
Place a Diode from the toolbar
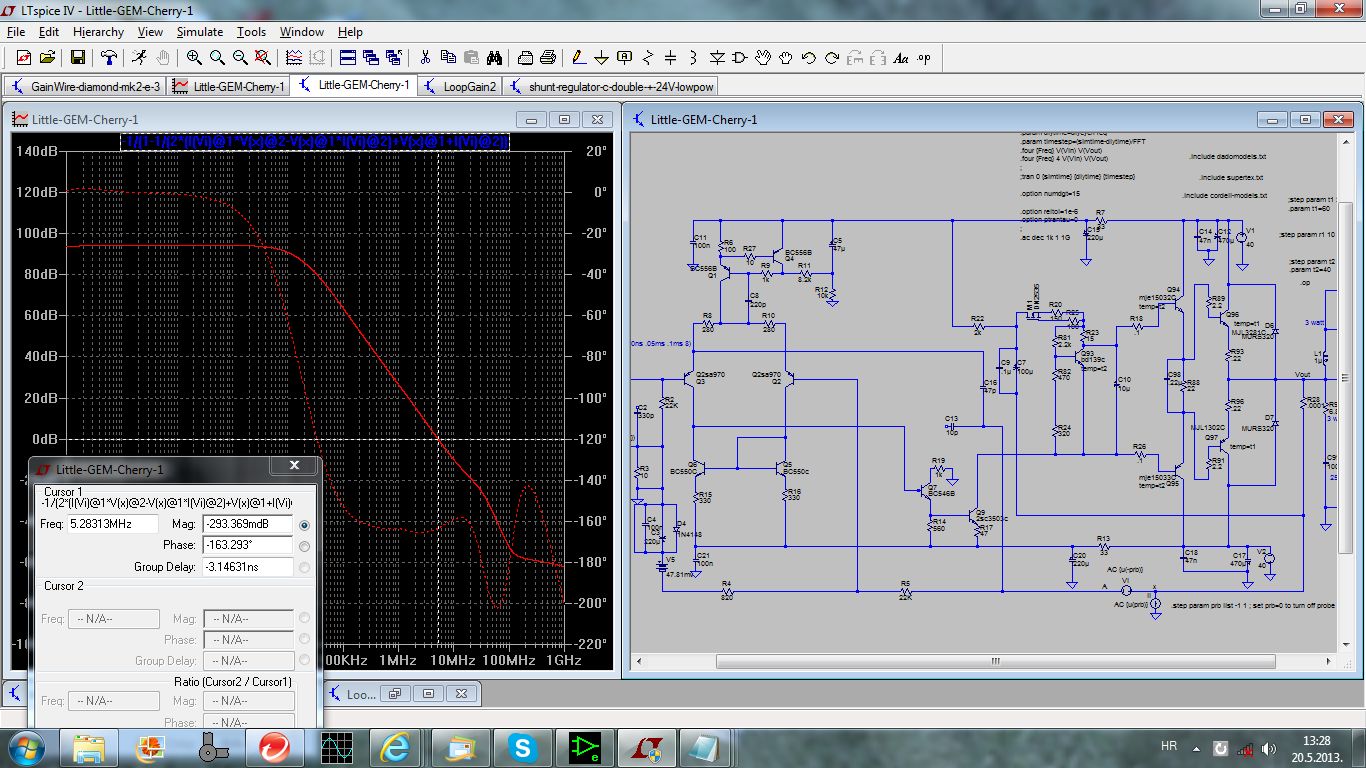(x=718, y=58)
